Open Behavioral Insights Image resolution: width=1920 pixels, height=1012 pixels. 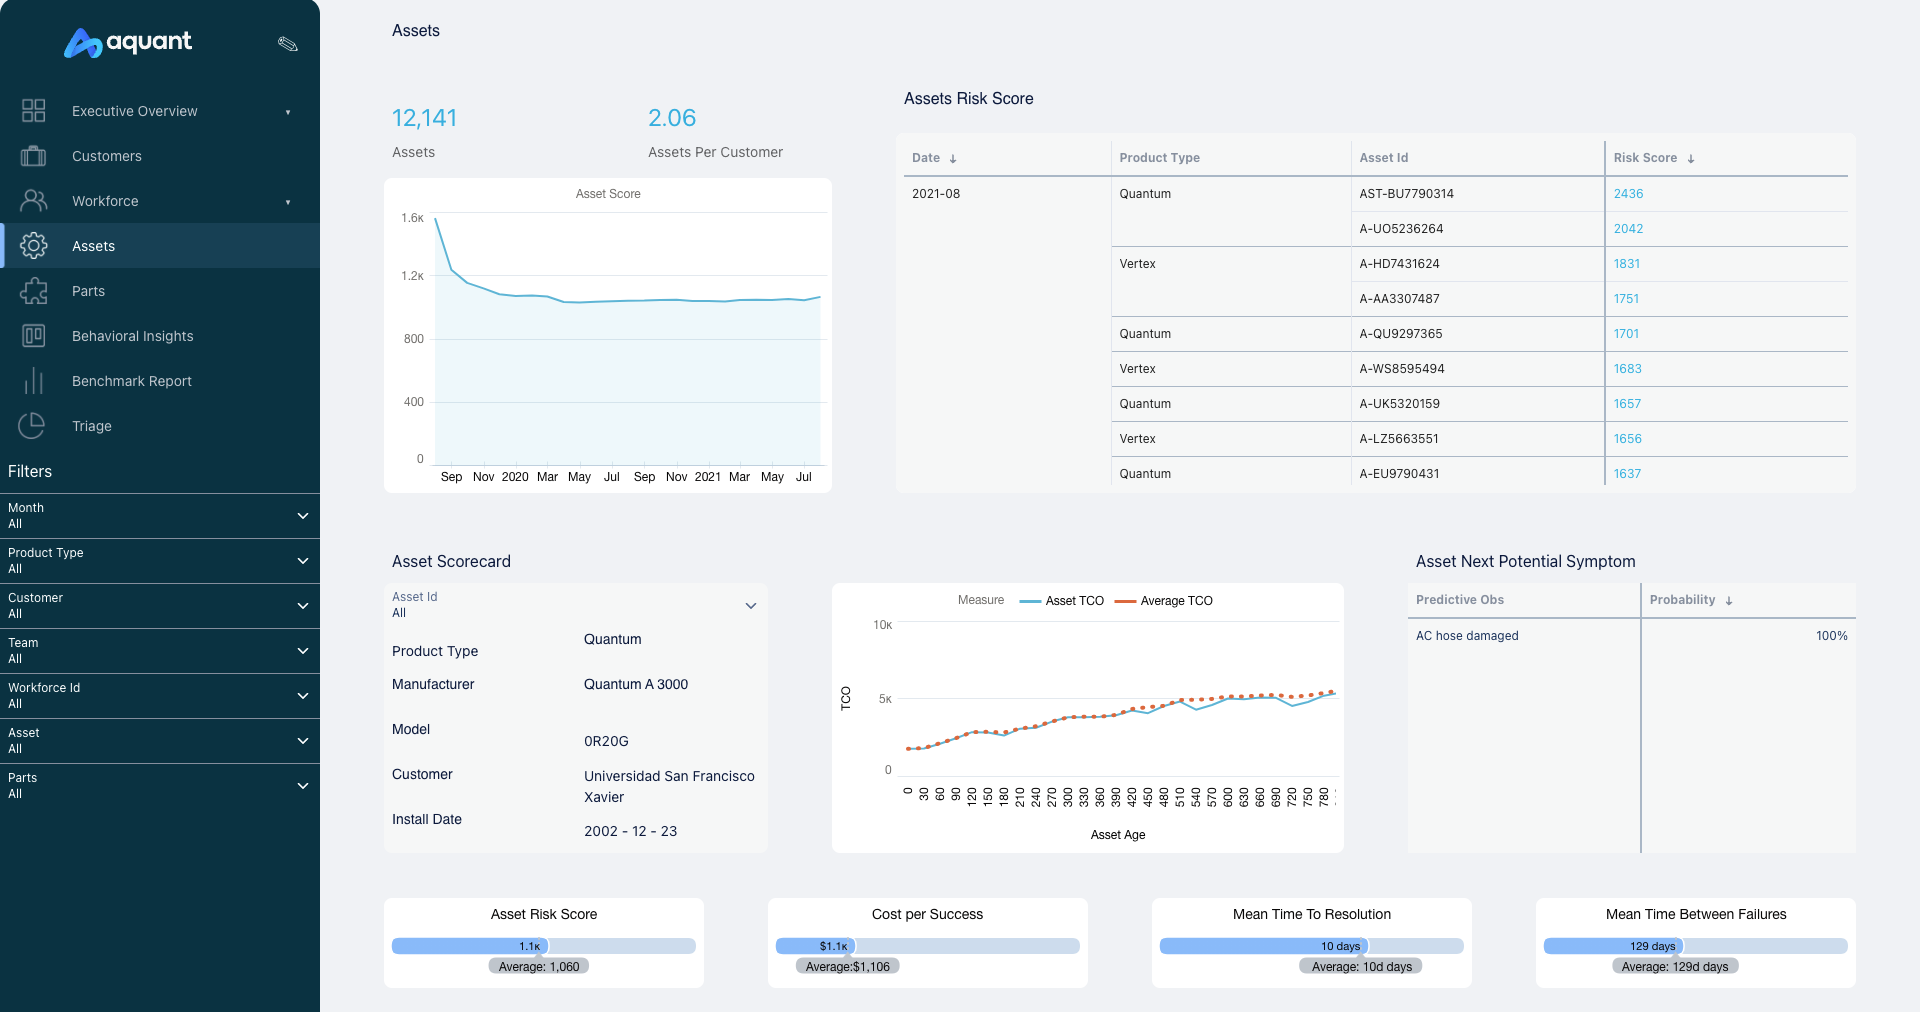132,336
